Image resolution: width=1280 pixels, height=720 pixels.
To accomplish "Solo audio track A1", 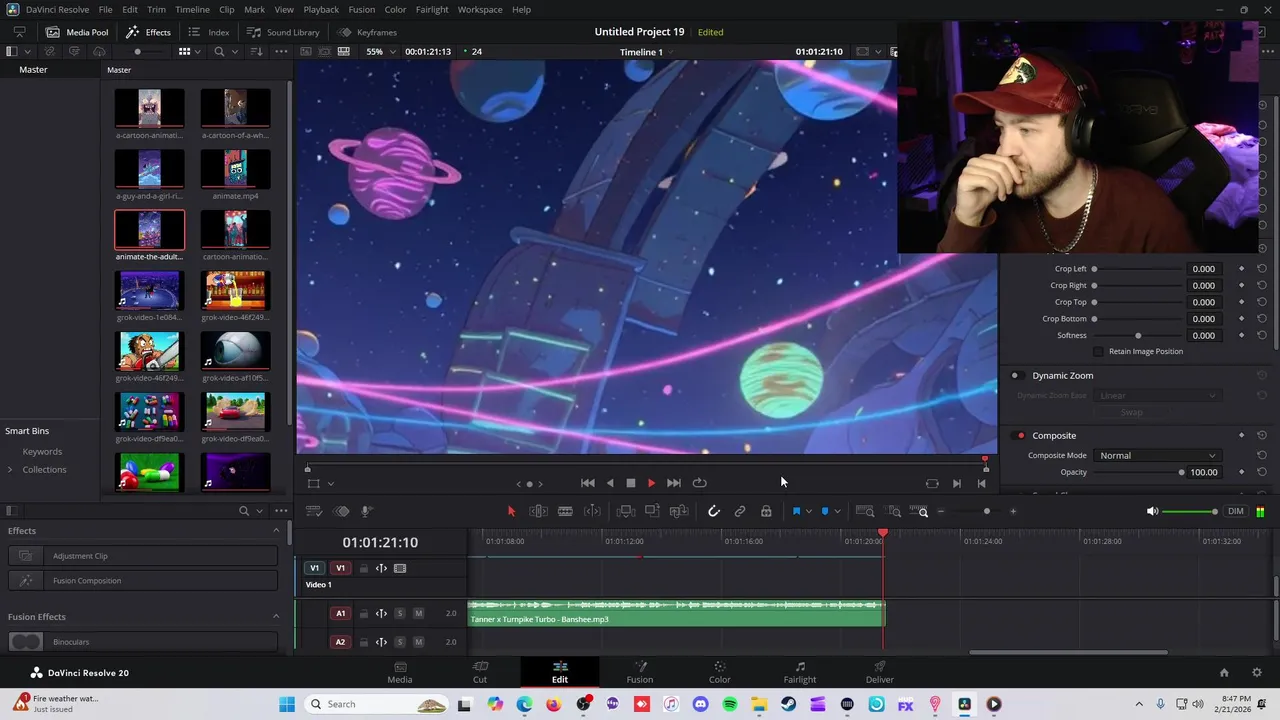I will point(400,613).
